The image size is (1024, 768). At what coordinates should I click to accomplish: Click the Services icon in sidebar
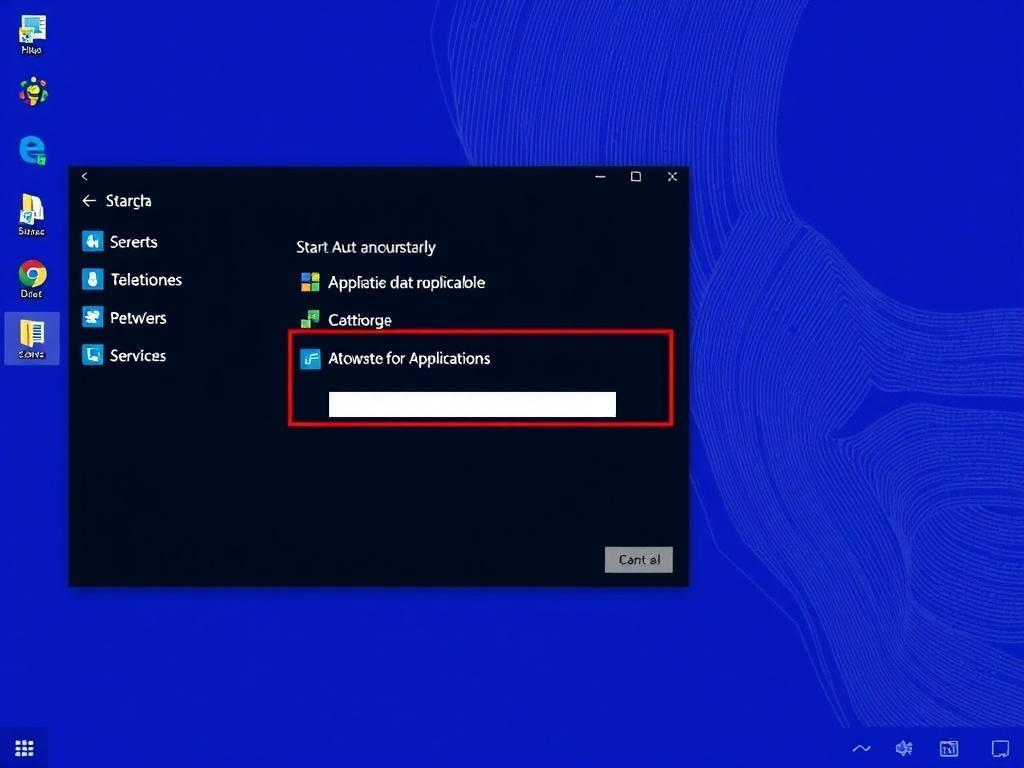93,355
